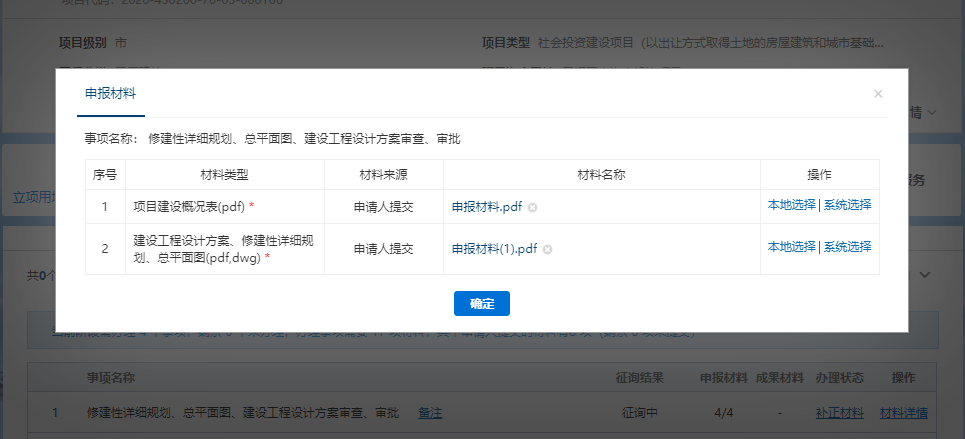Click the 材料名称 column header
Viewport: 965px width, 439px height.
pos(601,174)
